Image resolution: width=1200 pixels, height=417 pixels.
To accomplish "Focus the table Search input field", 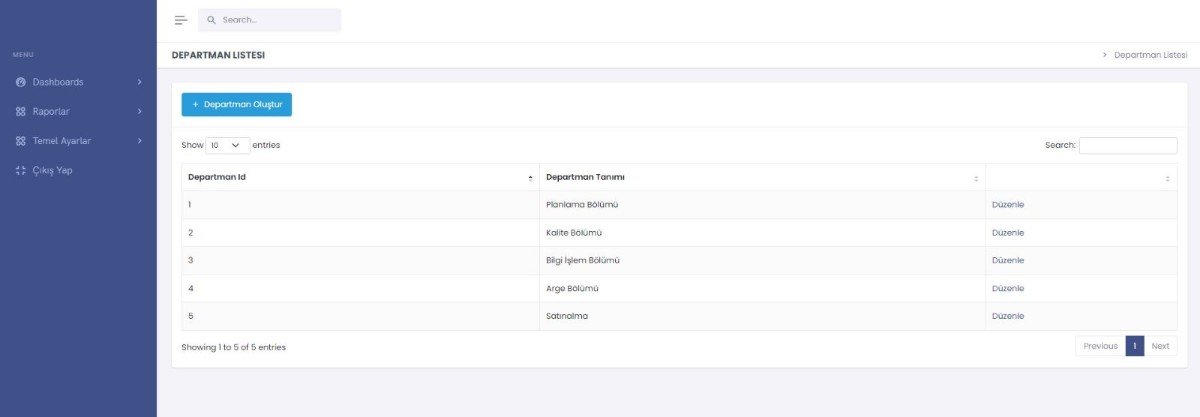I will [1128, 145].
